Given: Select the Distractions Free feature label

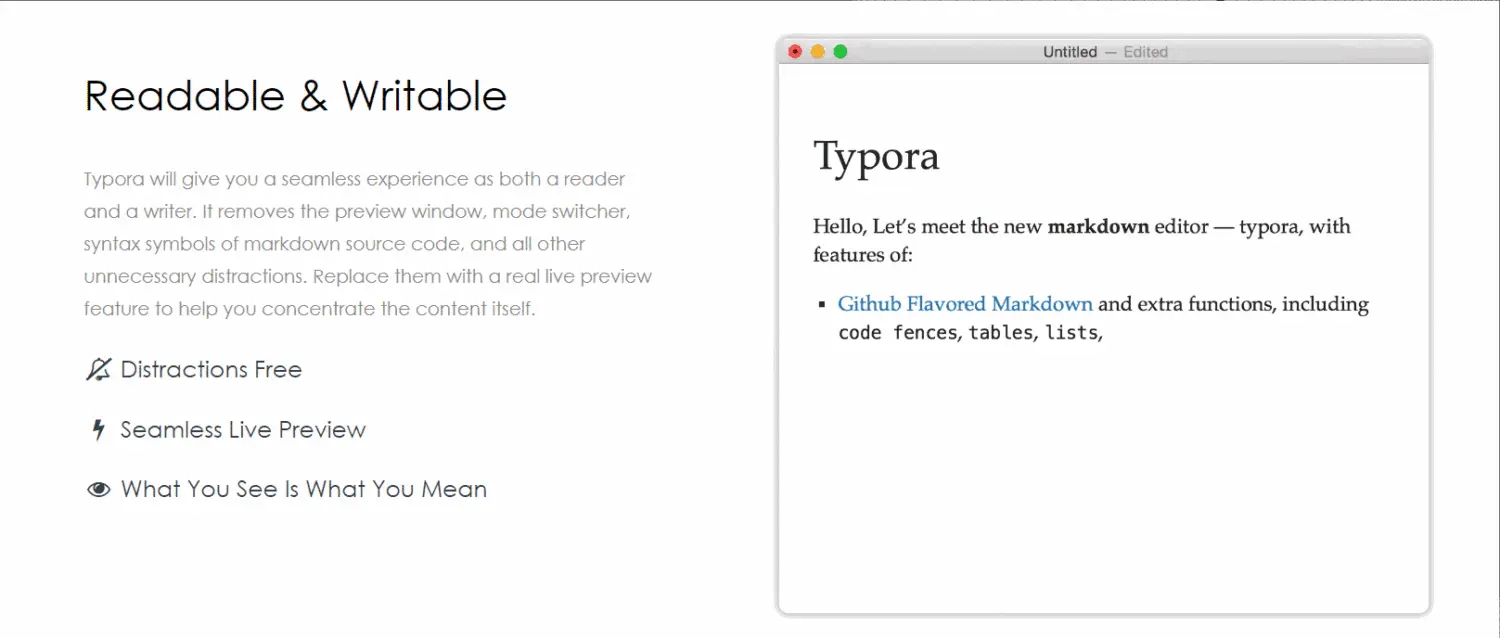Looking at the screenshot, I should pyautogui.click(x=211, y=370).
